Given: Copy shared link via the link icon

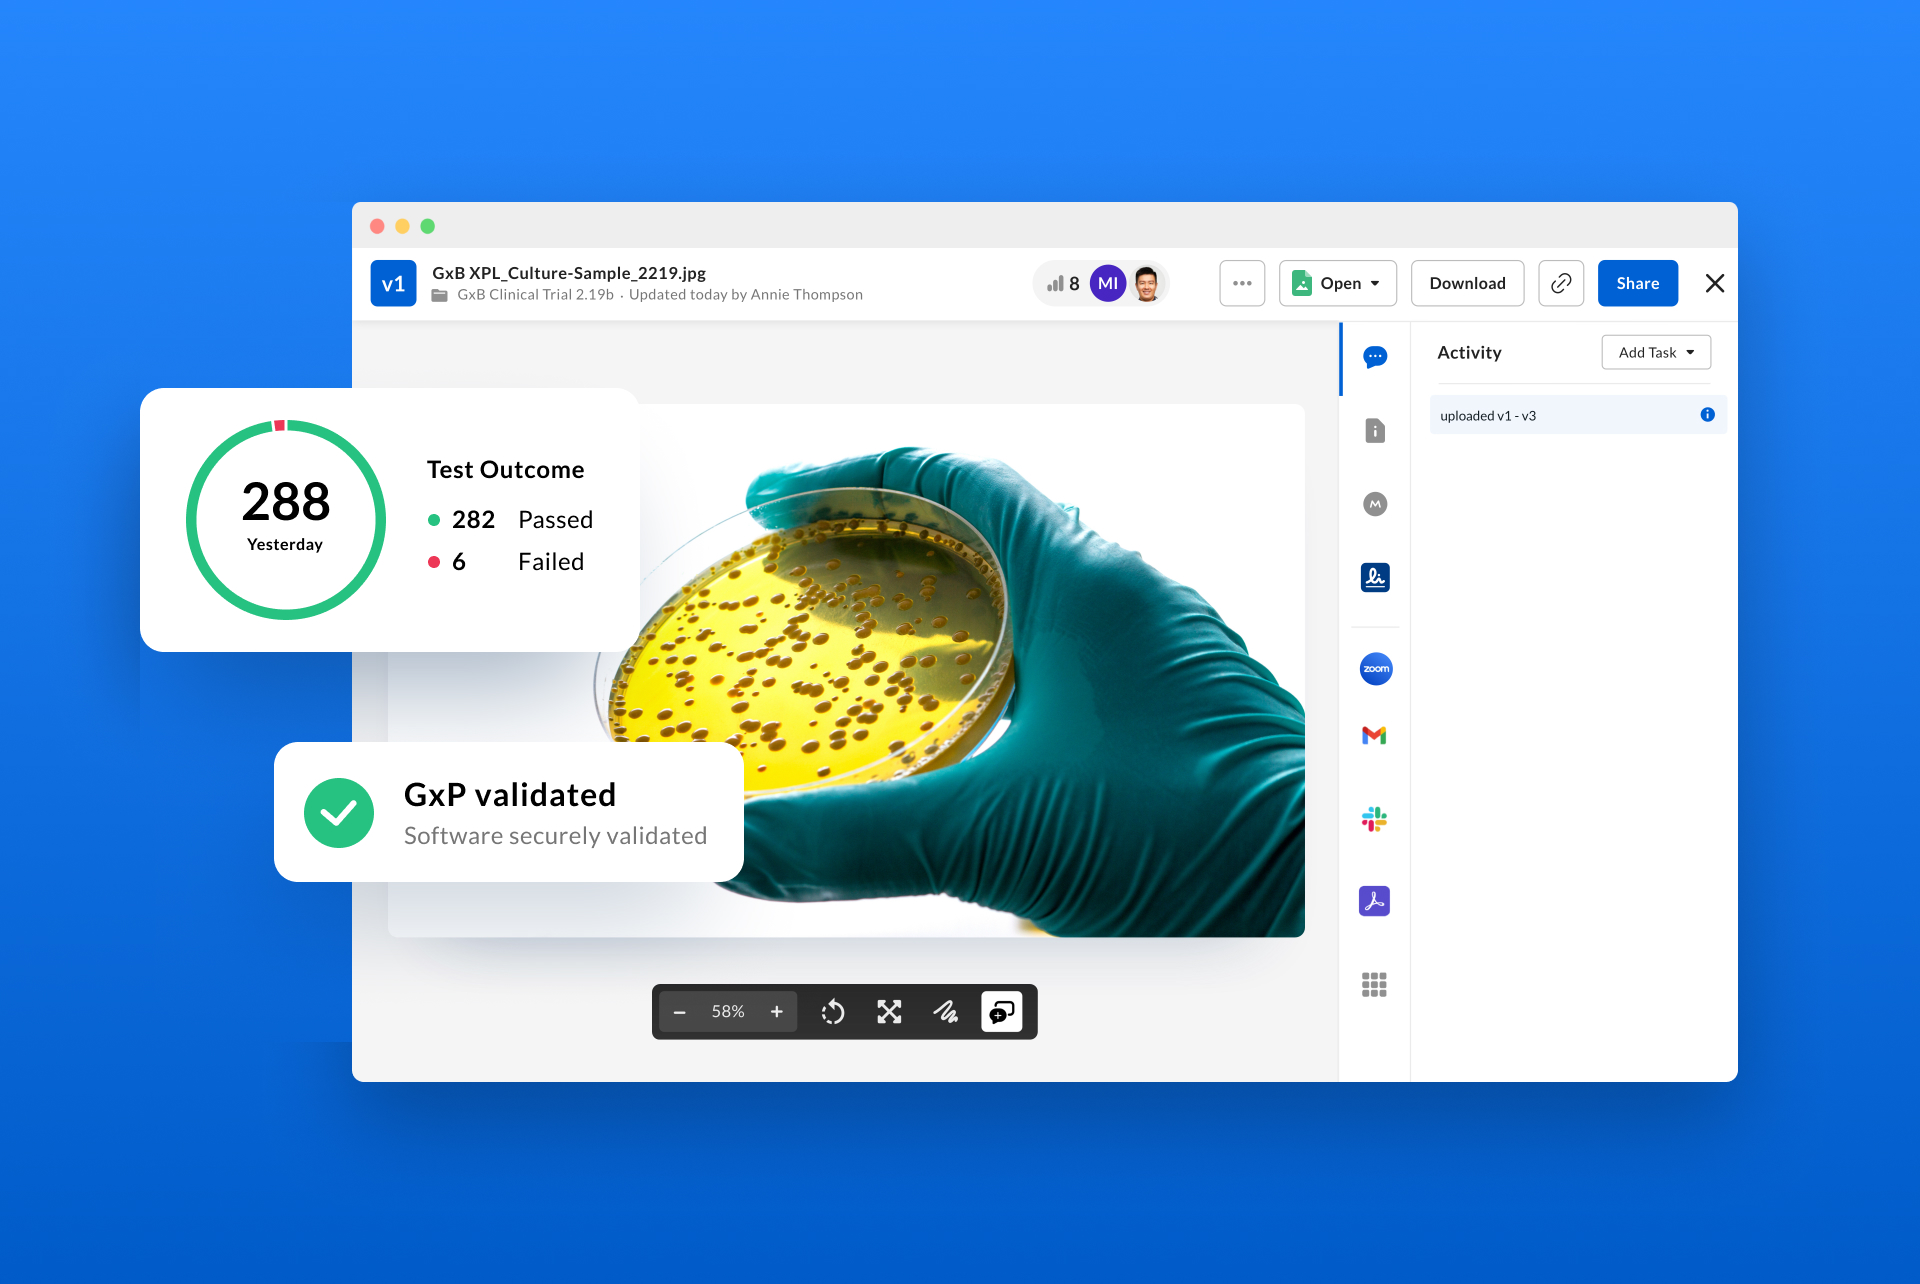Looking at the screenshot, I should (x=1561, y=284).
